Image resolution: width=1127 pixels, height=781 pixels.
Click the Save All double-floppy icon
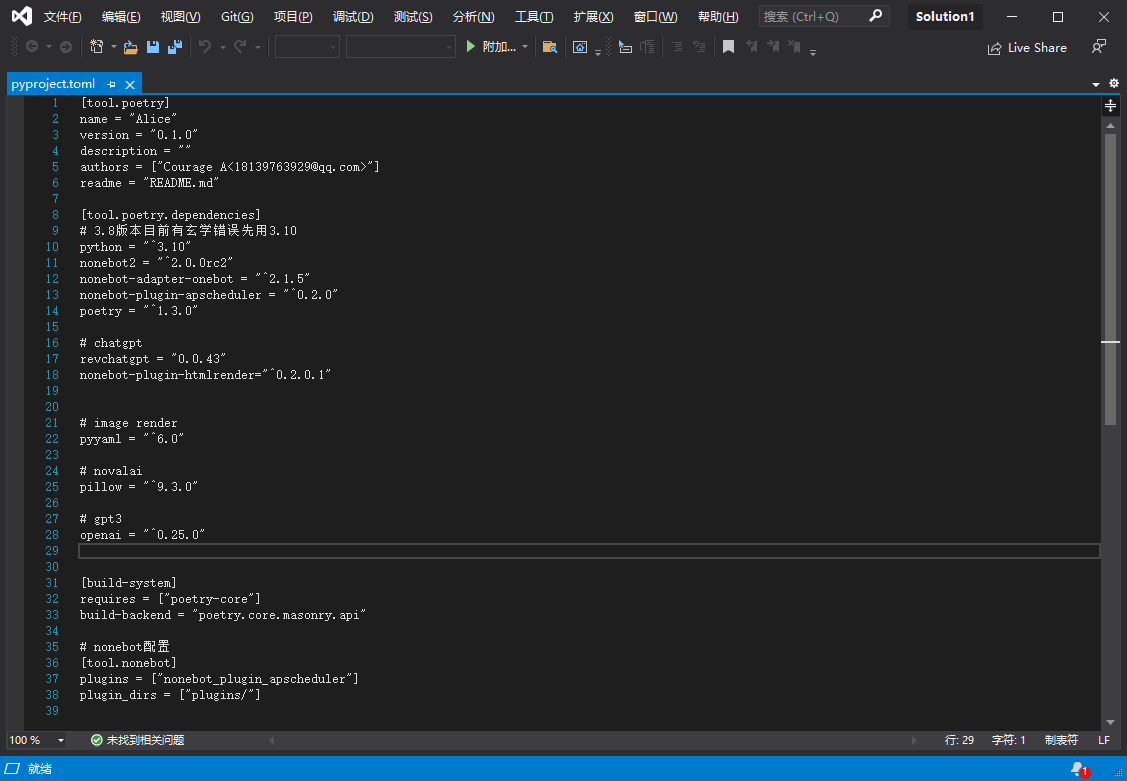(175, 47)
